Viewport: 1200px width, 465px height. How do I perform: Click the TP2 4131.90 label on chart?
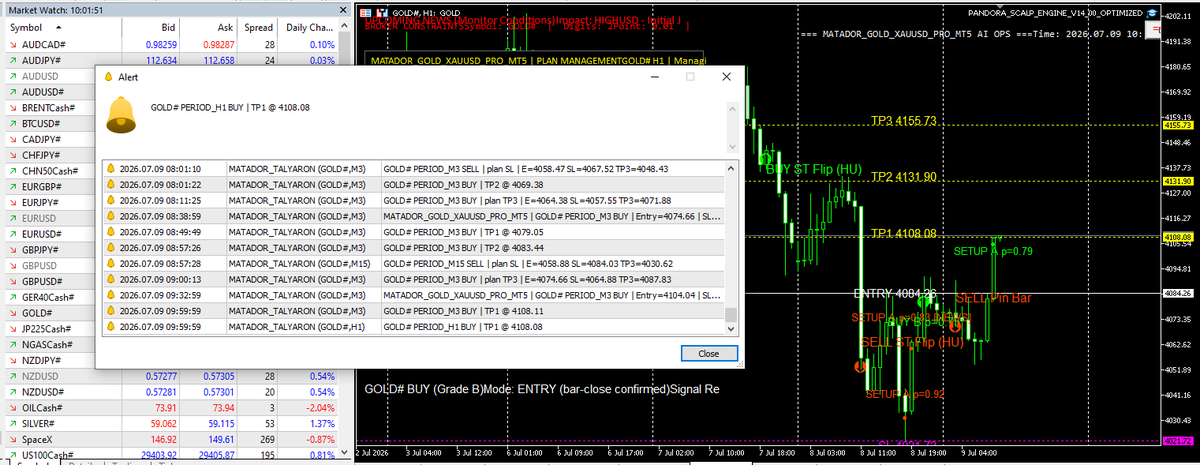coord(903,177)
